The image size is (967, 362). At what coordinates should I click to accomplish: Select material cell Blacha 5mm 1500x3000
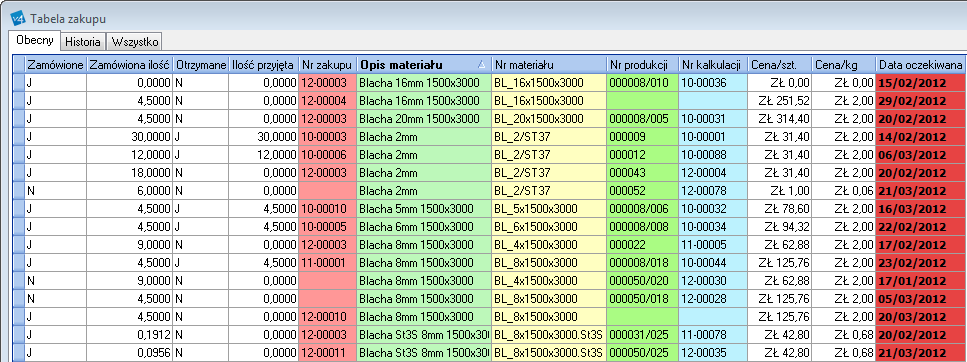coord(424,208)
